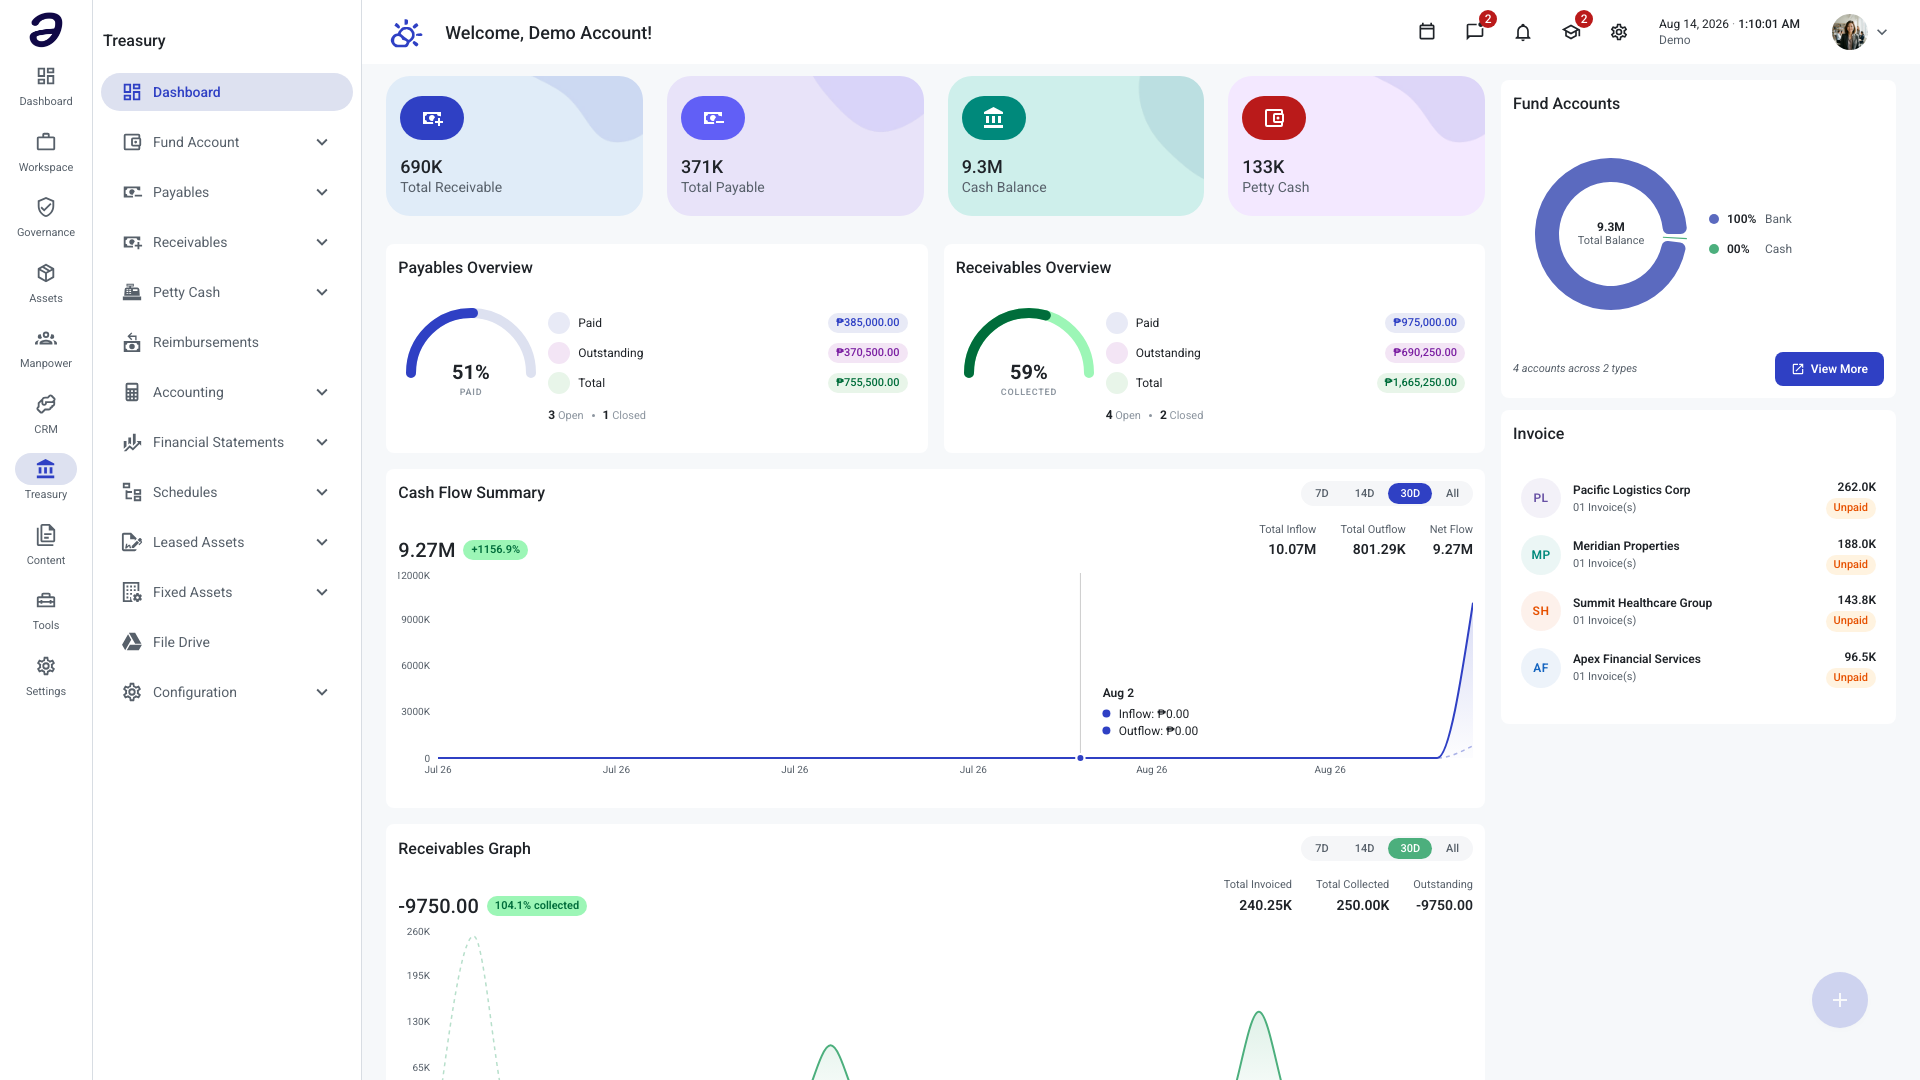Open Pacific Logistics Corp invoice row
This screenshot has height=1080, width=1920.
(1698, 498)
